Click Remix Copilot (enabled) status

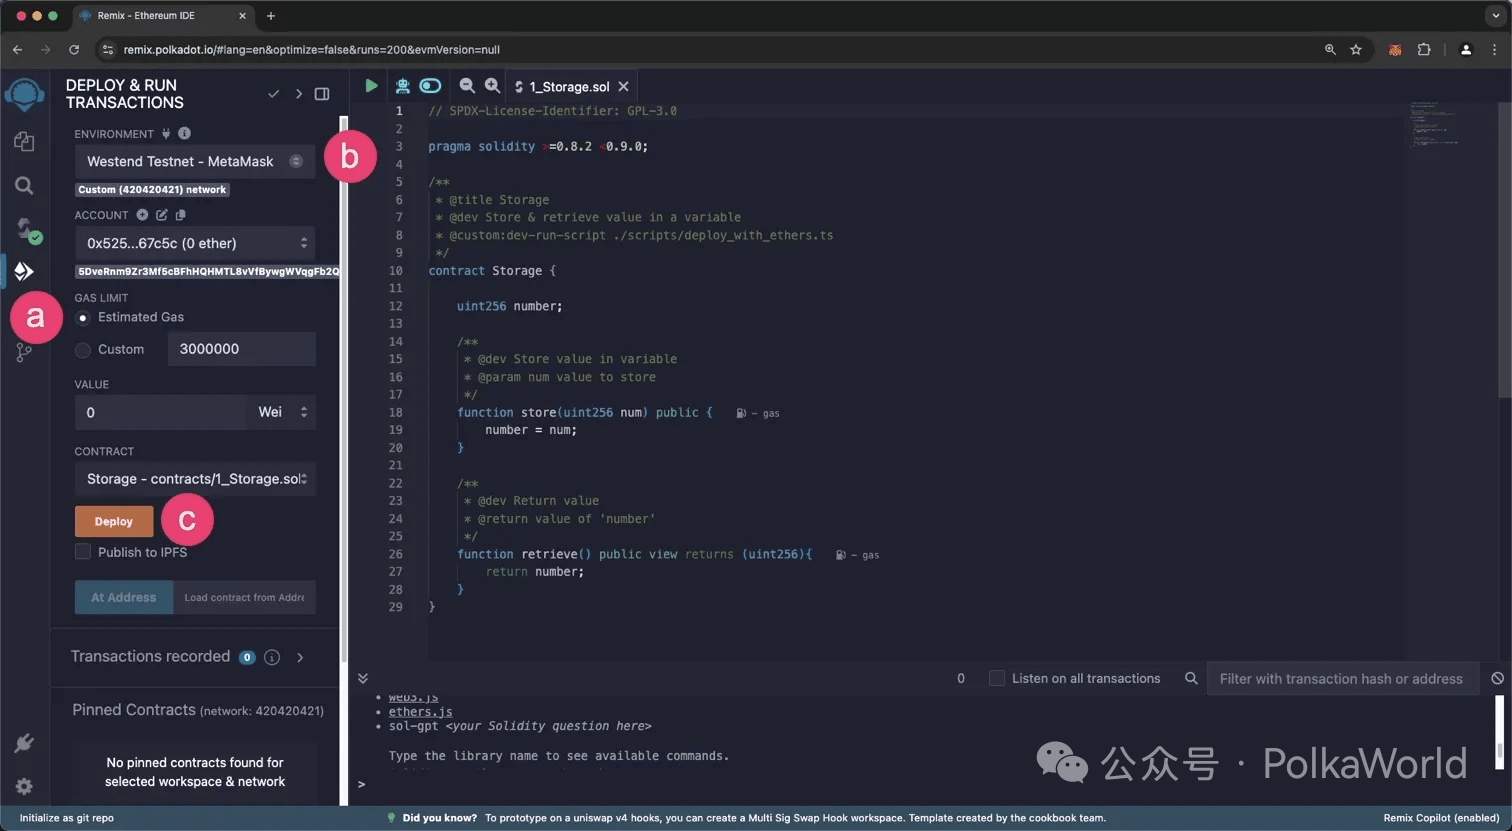click(1441, 818)
